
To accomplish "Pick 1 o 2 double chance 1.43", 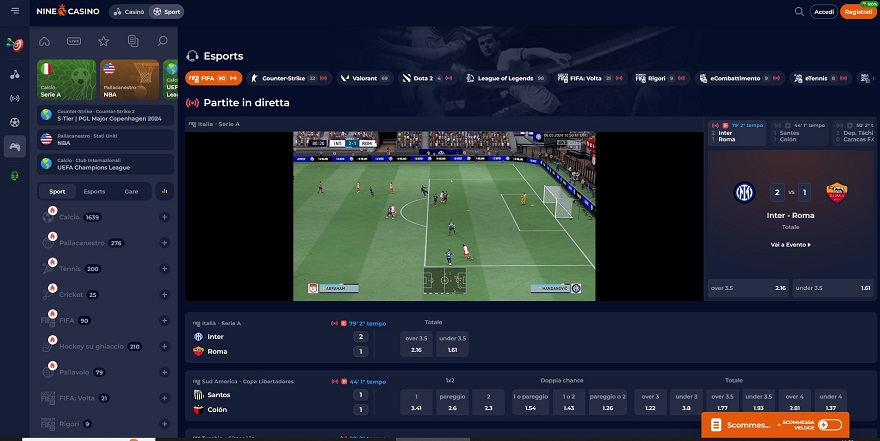I will tap(569, 402).
